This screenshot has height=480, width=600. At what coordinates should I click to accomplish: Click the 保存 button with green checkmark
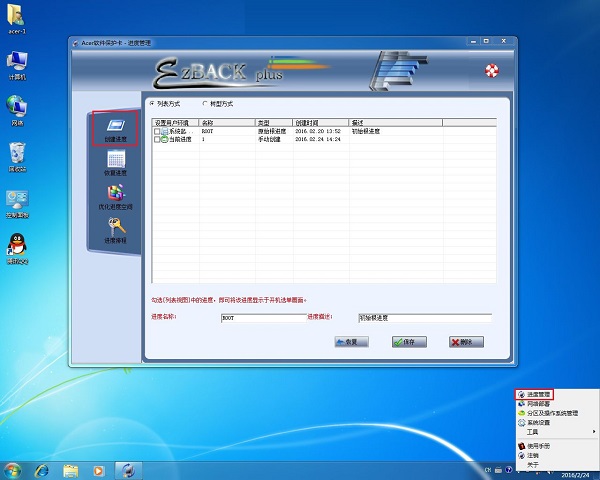[411, 341]
